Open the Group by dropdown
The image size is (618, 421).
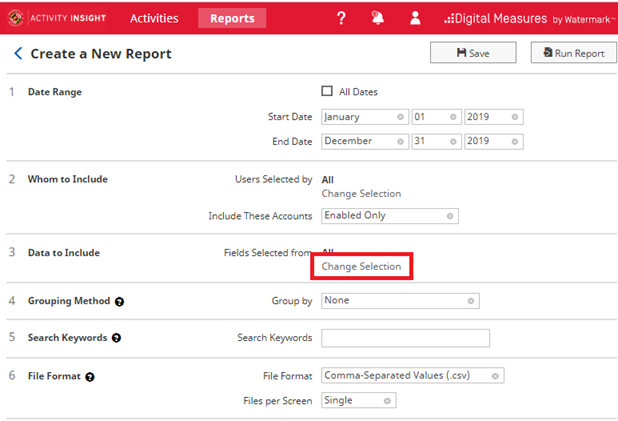click(x=400, y=300)
